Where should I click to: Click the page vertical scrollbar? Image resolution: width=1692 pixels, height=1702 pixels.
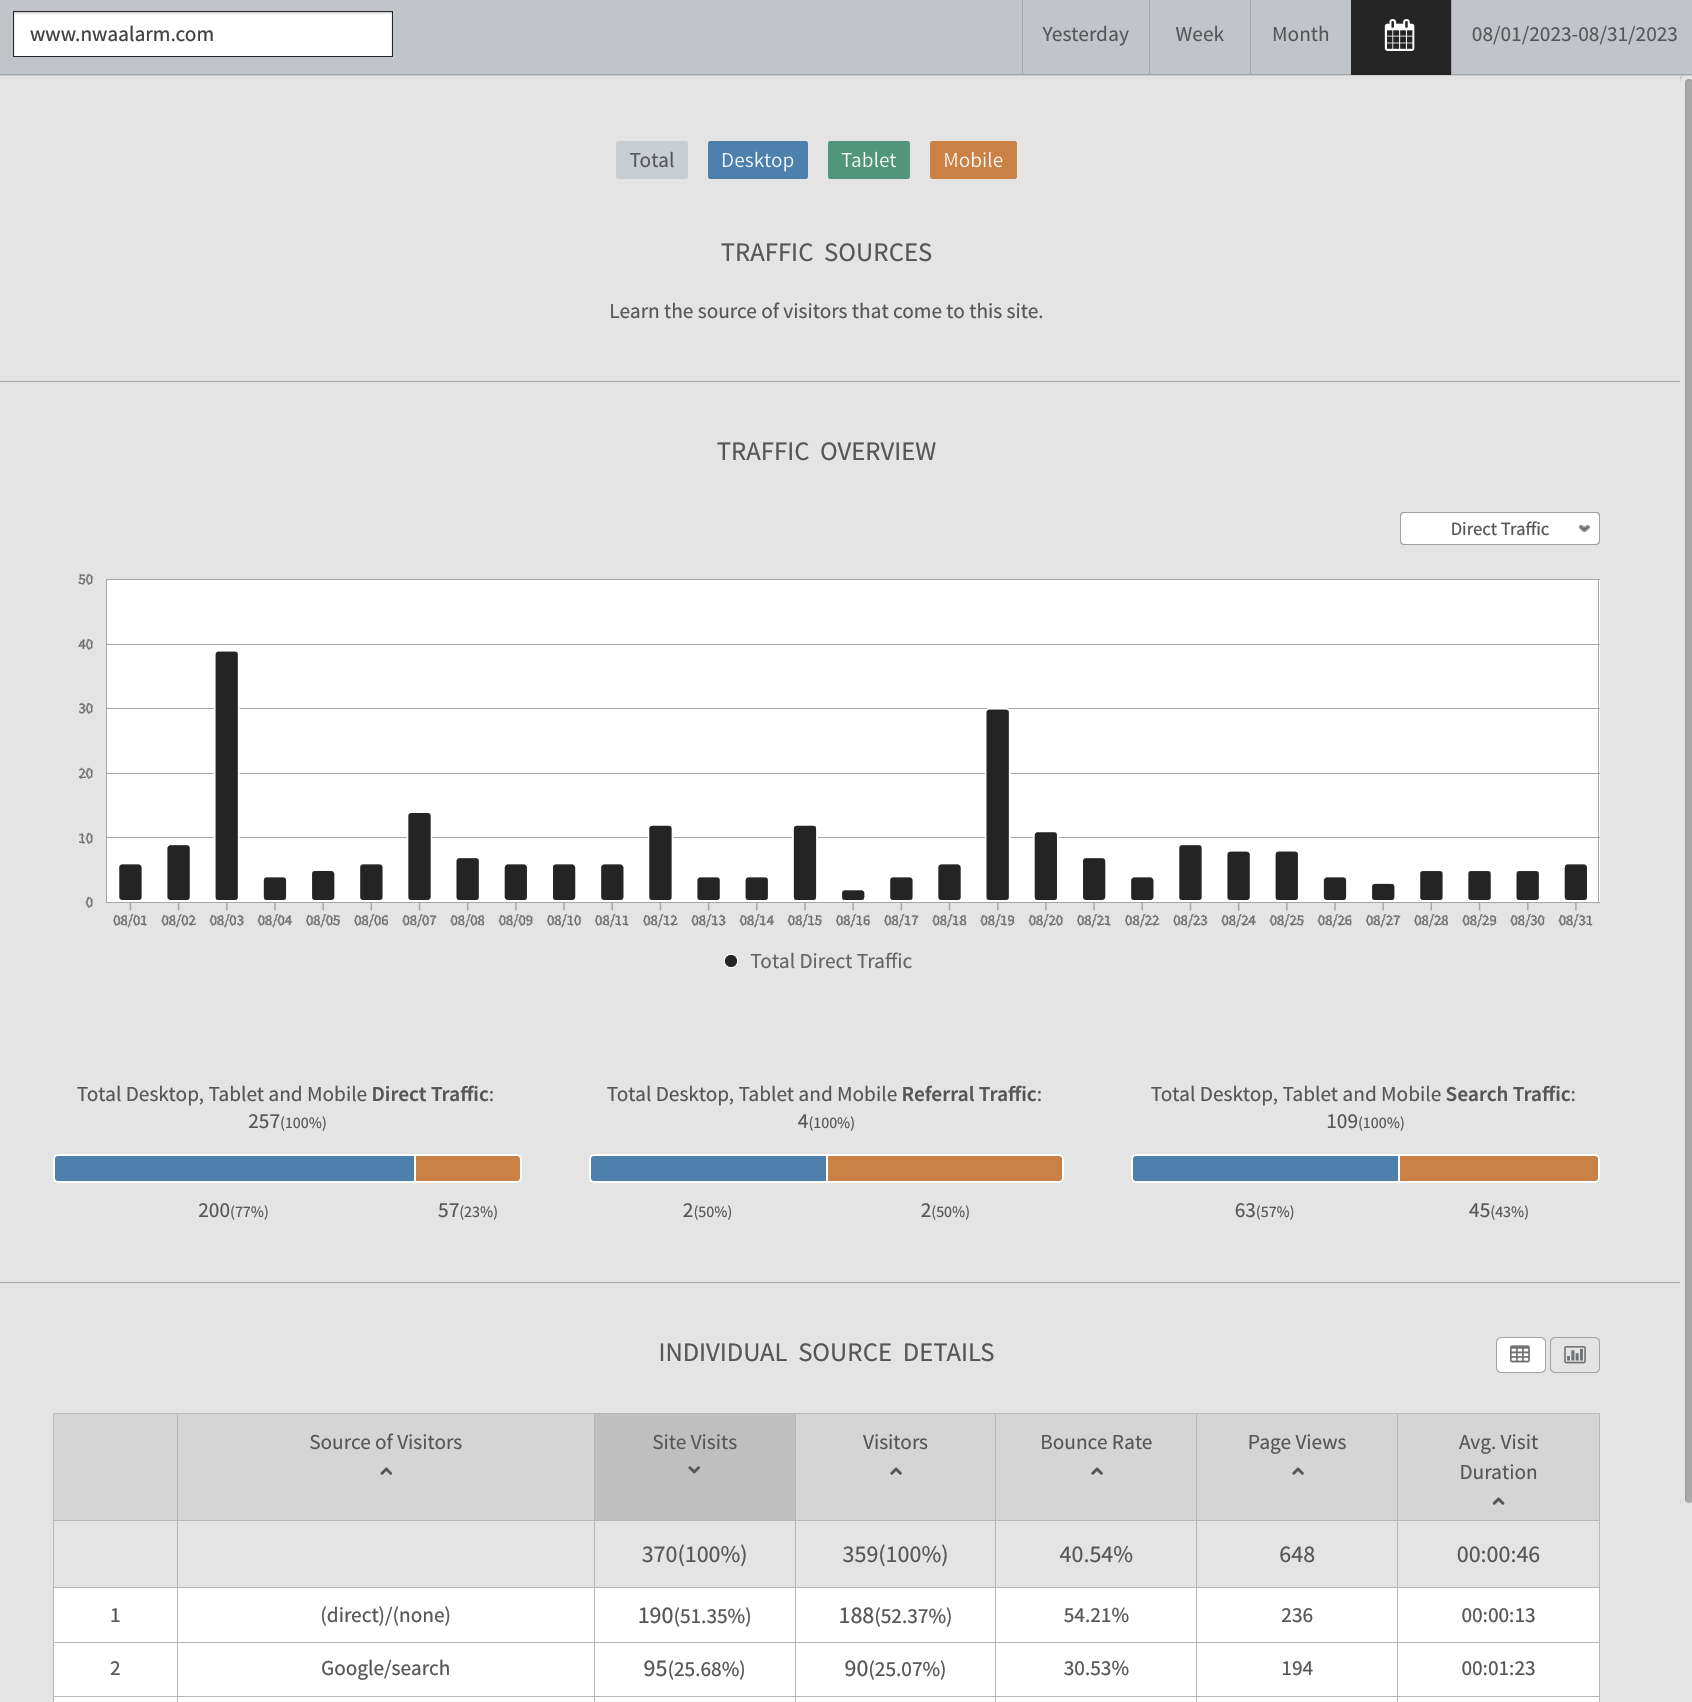(1687, 790)
